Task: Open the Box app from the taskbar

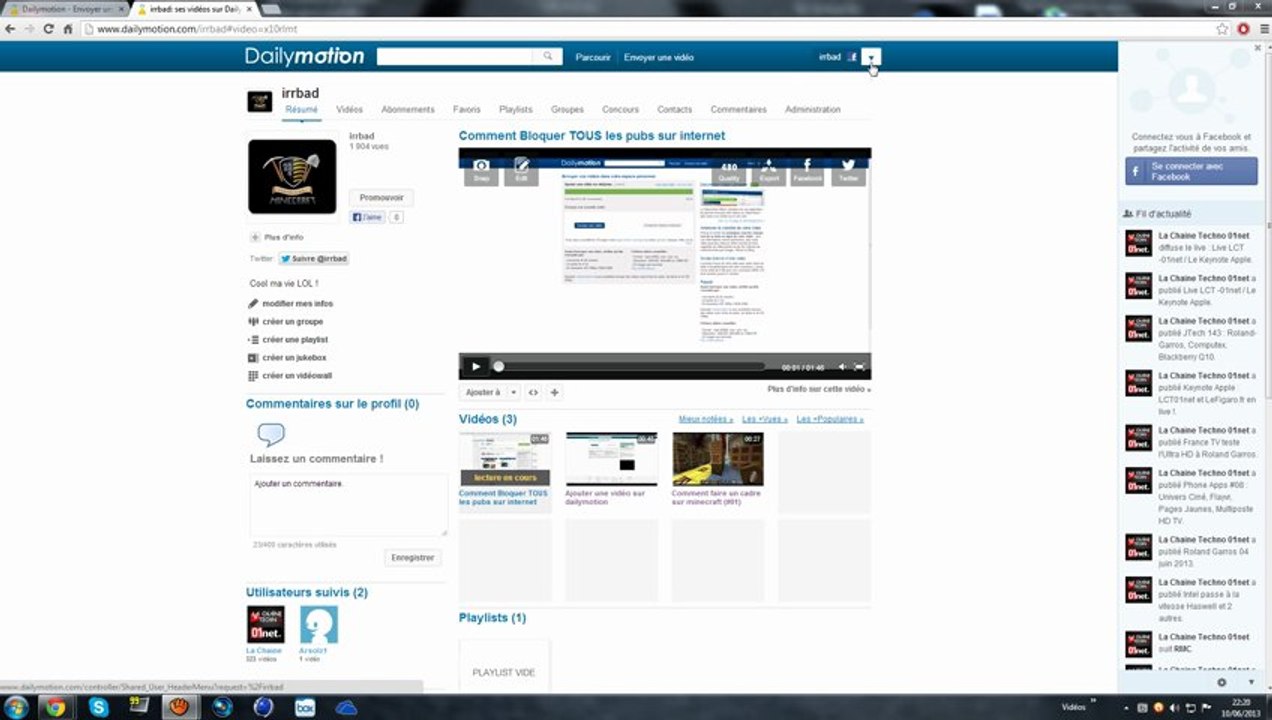Action: coord(305,707)
